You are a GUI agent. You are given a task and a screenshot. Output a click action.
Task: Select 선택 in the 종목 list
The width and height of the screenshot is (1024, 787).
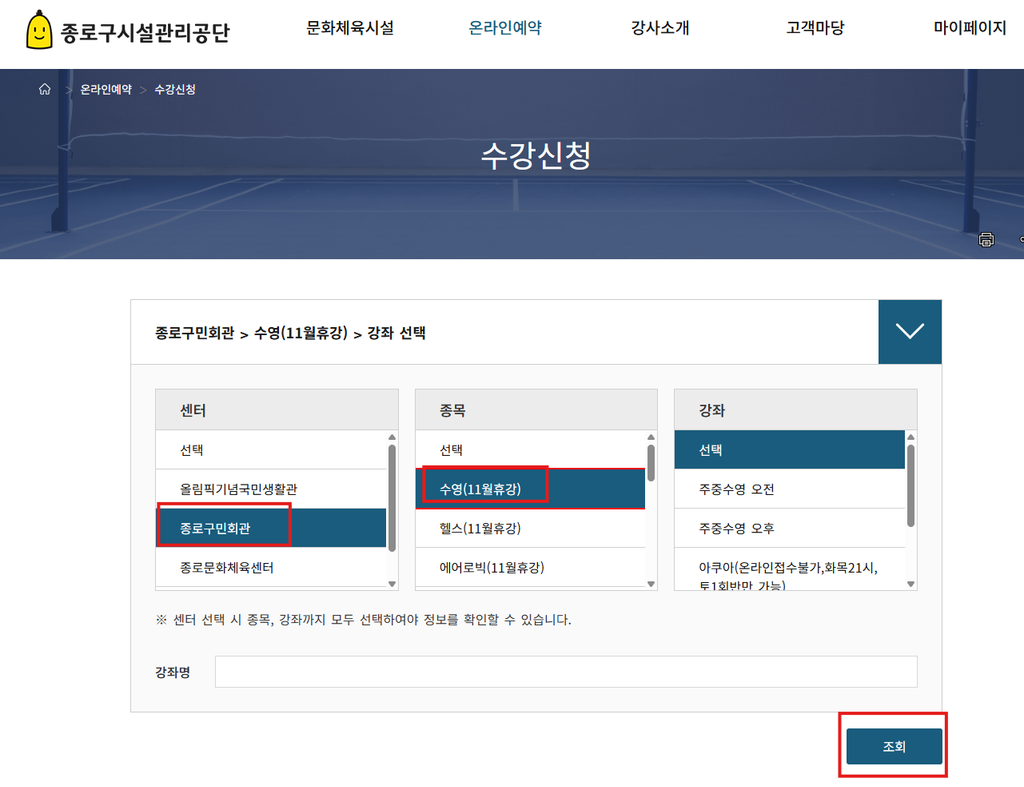[530, 450]
